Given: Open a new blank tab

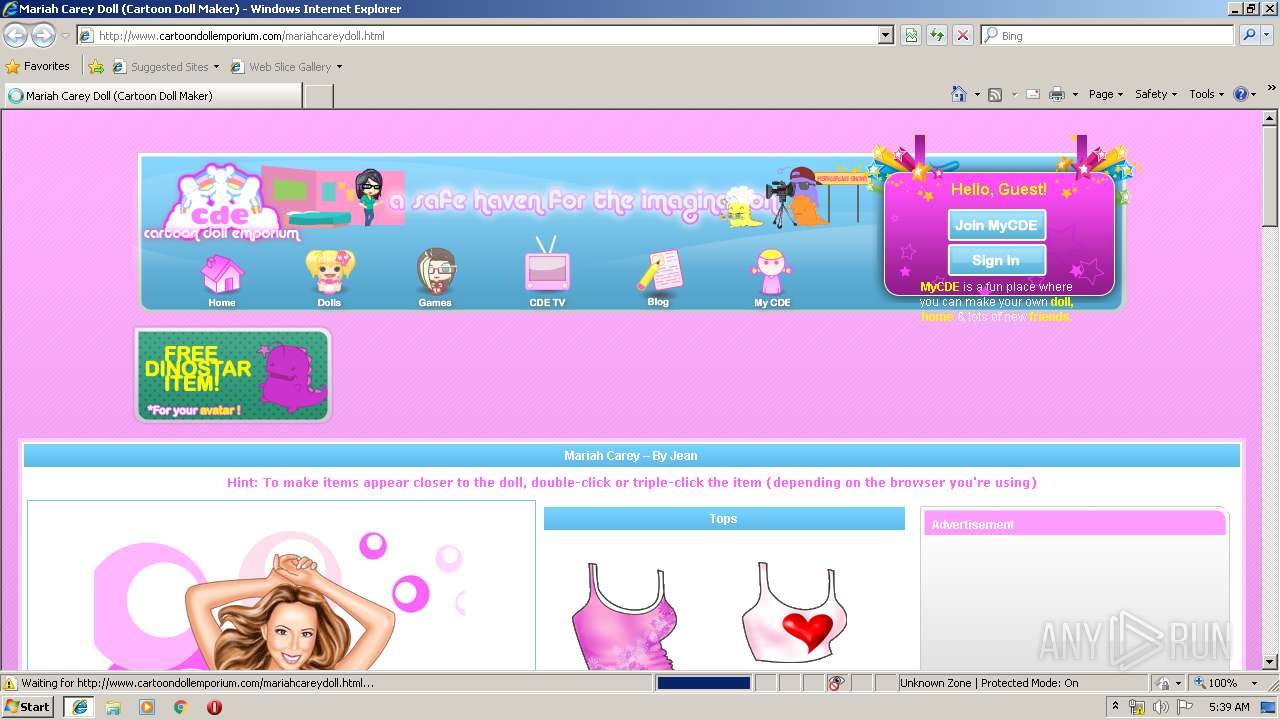Looking at the screenshot, I should point(318,96).
